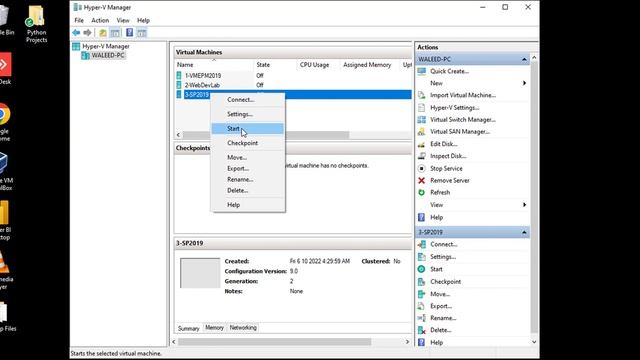Click the Back arrow toolbar icon
Image resolution: width=640 pixels, height=360 pixels.
click(76, 33)
